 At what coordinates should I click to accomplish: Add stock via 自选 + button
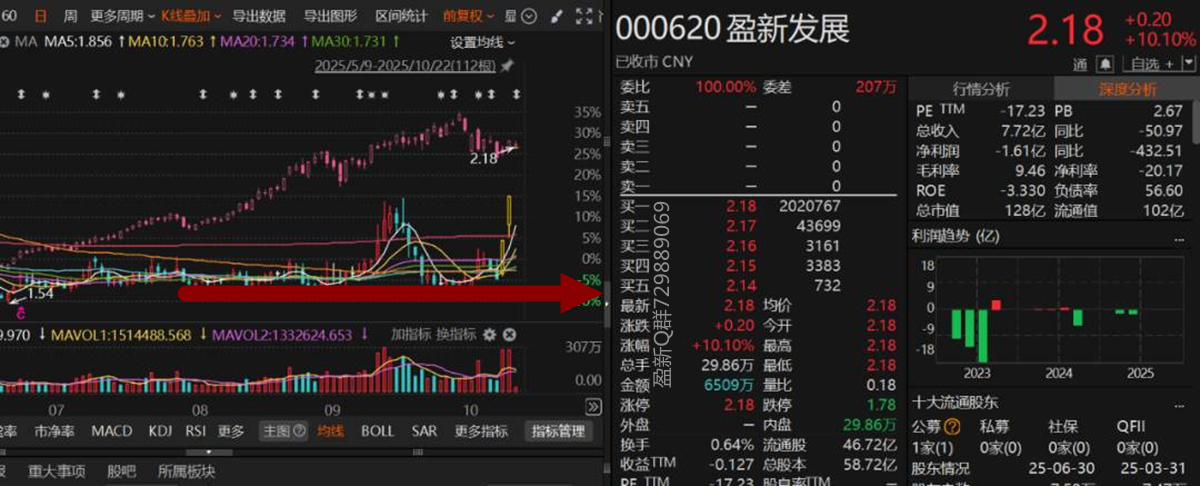point(1151,64)
